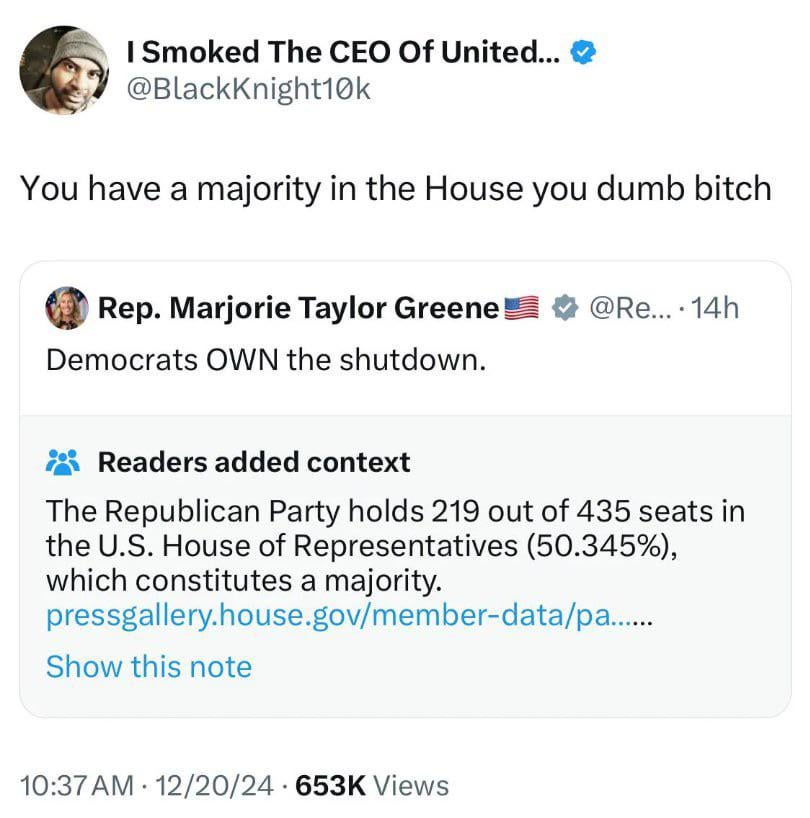Open the @BlackKnight10k handle

(248, 89)
